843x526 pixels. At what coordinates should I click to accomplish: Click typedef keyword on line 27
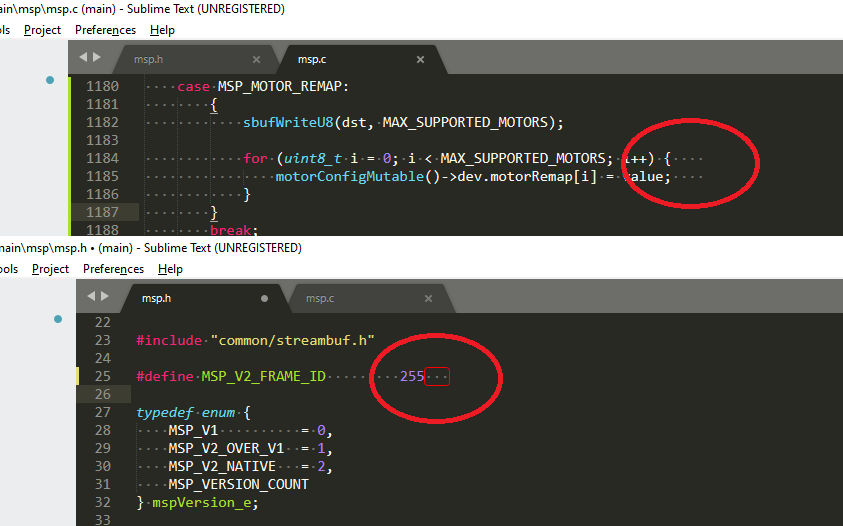tap(165, 413)
